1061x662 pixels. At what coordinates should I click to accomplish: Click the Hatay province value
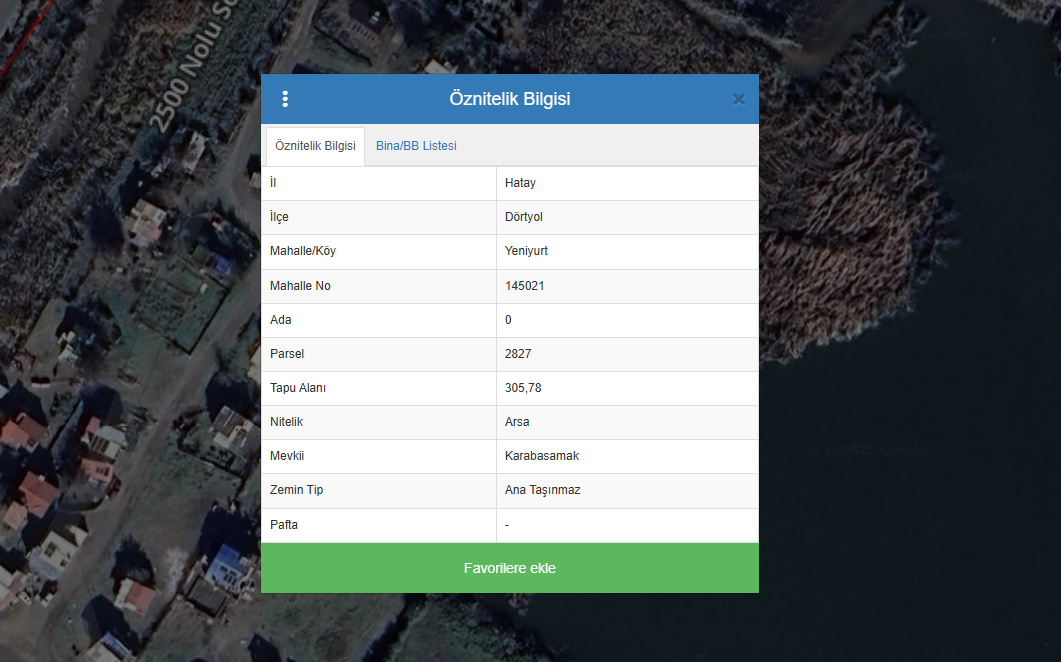tap(520, 183)
